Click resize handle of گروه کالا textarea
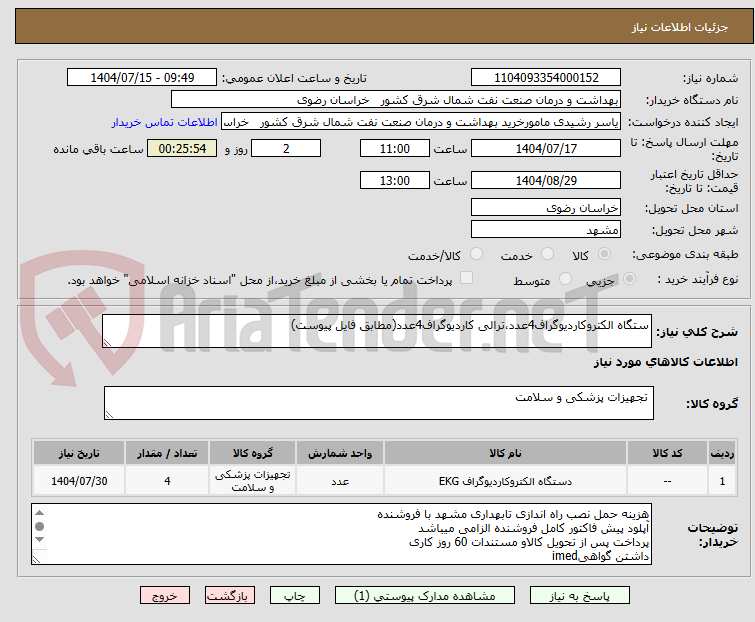755x622 pixels. (x=109, y=414)
